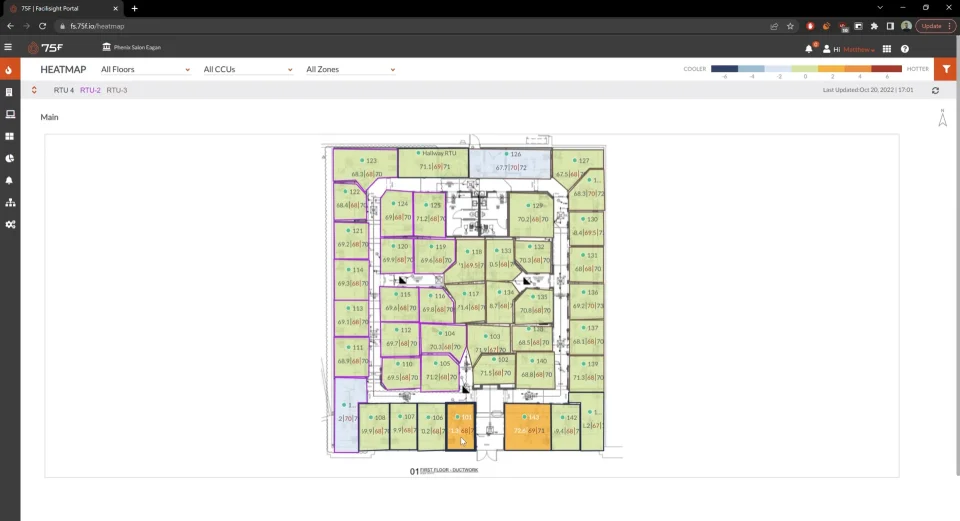Open the building icon in sidebar
Screen dimensions: 960x521
point(9,92)
